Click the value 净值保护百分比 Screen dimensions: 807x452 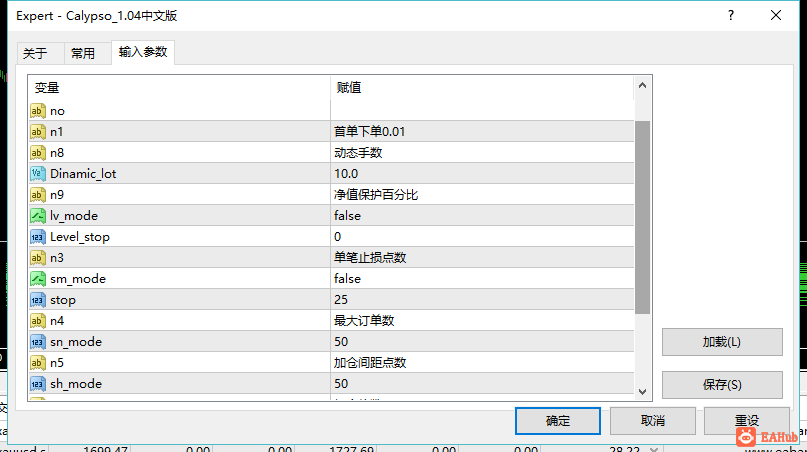coord(376,195)
